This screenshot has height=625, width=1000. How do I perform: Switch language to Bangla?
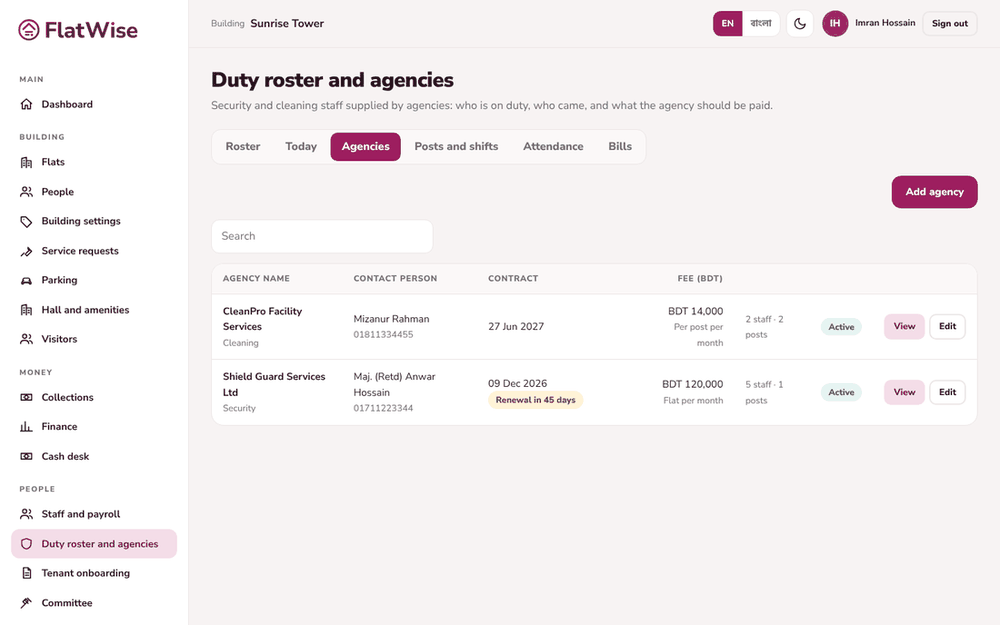[x=761, y=24]
